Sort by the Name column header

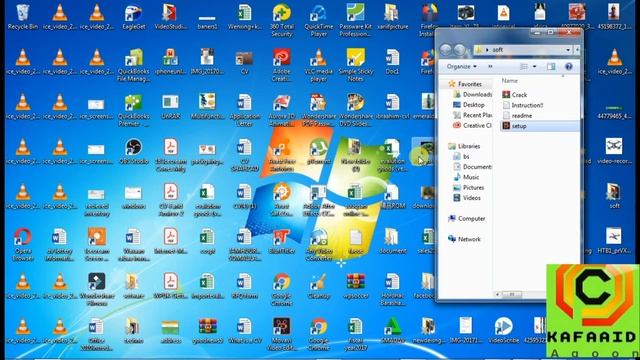pyautogui.click(x=510, y=81)
